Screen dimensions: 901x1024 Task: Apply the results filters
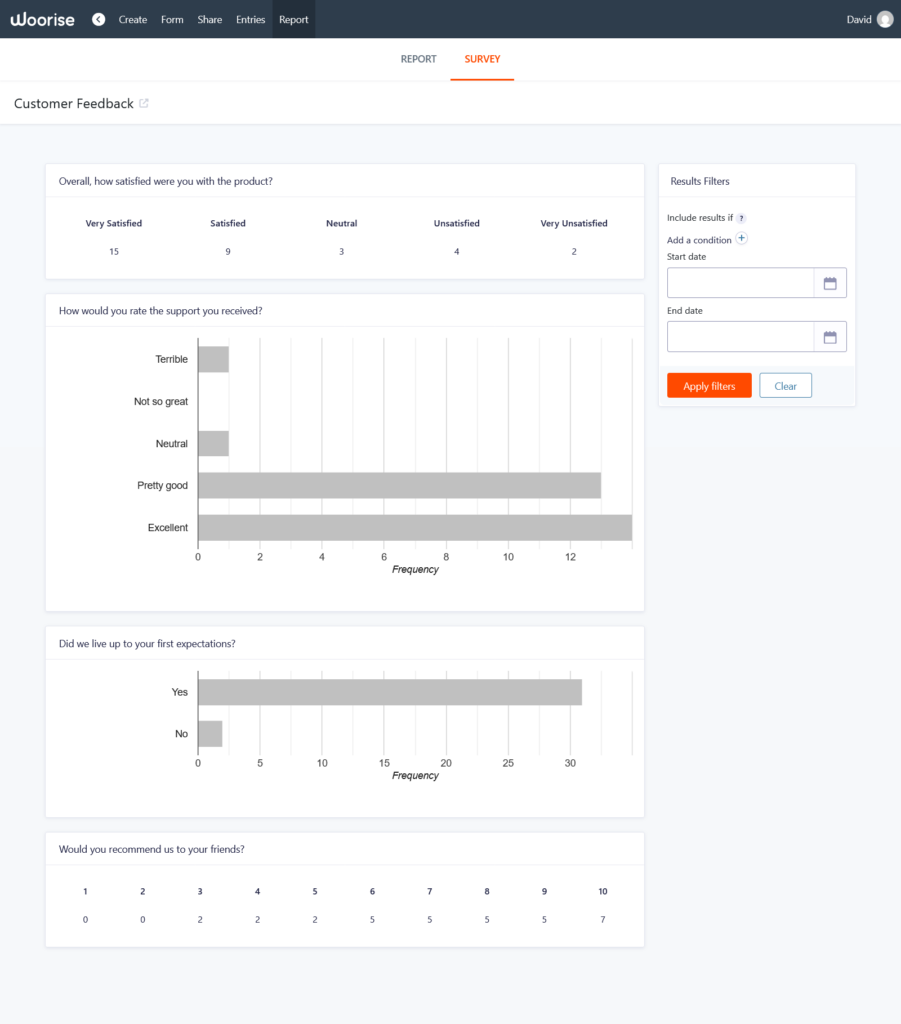click(708, 385)
